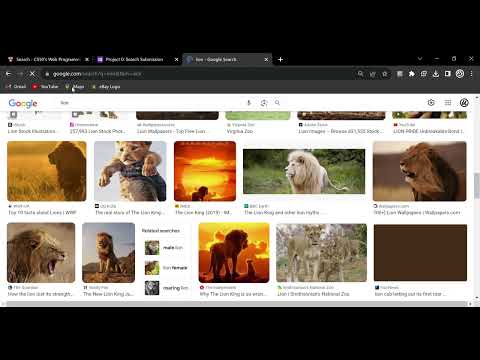Select the lion female related search
Screen dimensions: 480x360
pyautogui.click(x=166, y=268)
